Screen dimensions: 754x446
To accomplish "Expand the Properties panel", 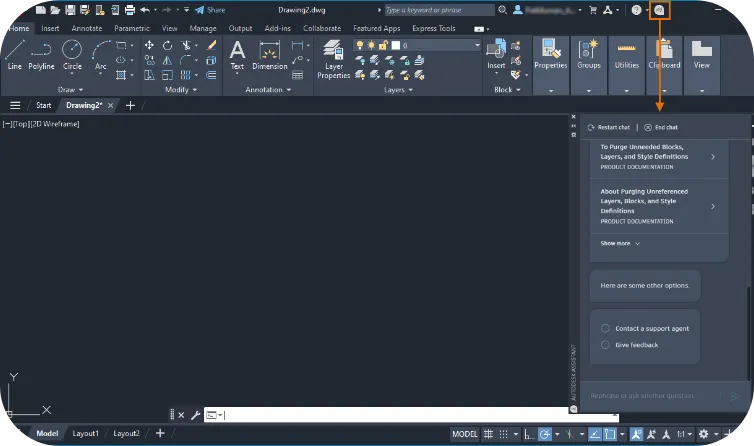I will (551, 90).
